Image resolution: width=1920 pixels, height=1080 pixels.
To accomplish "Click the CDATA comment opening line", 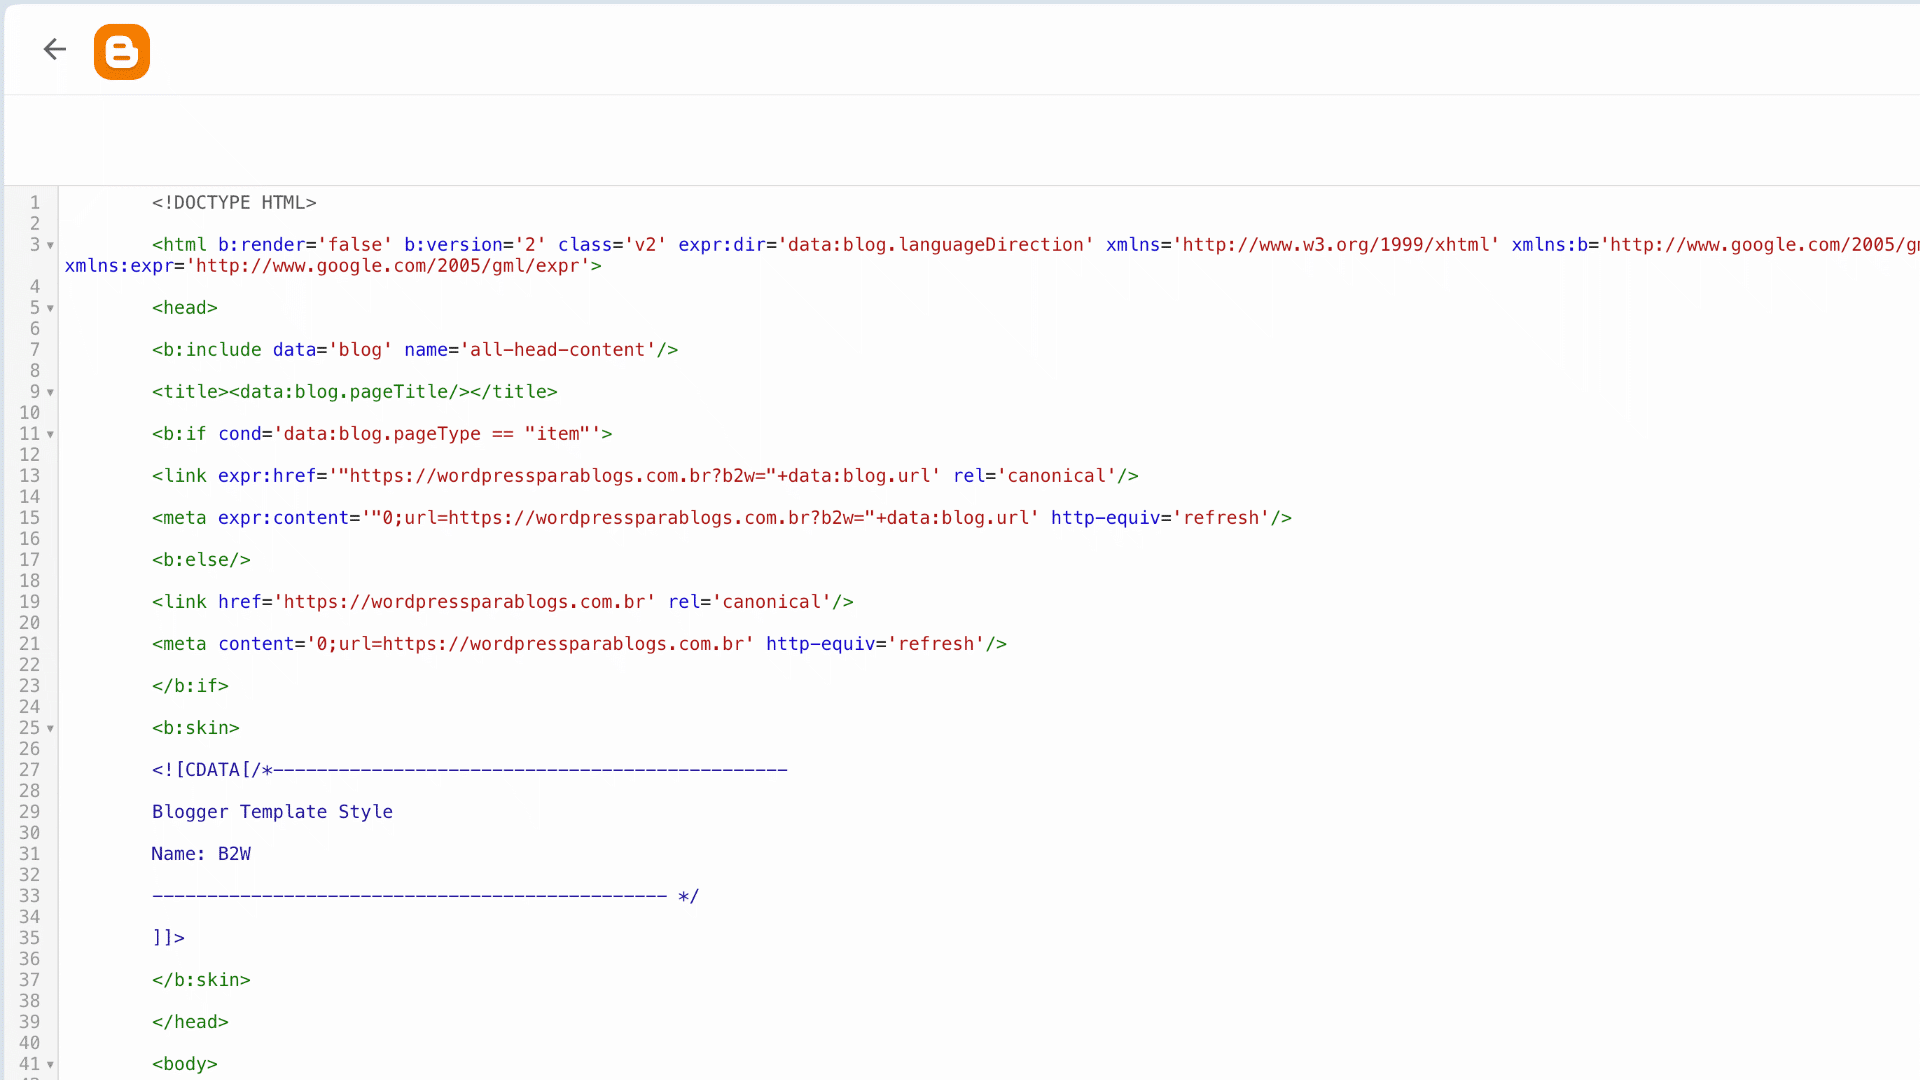I will pyautogui.click(x=470, y=770).
